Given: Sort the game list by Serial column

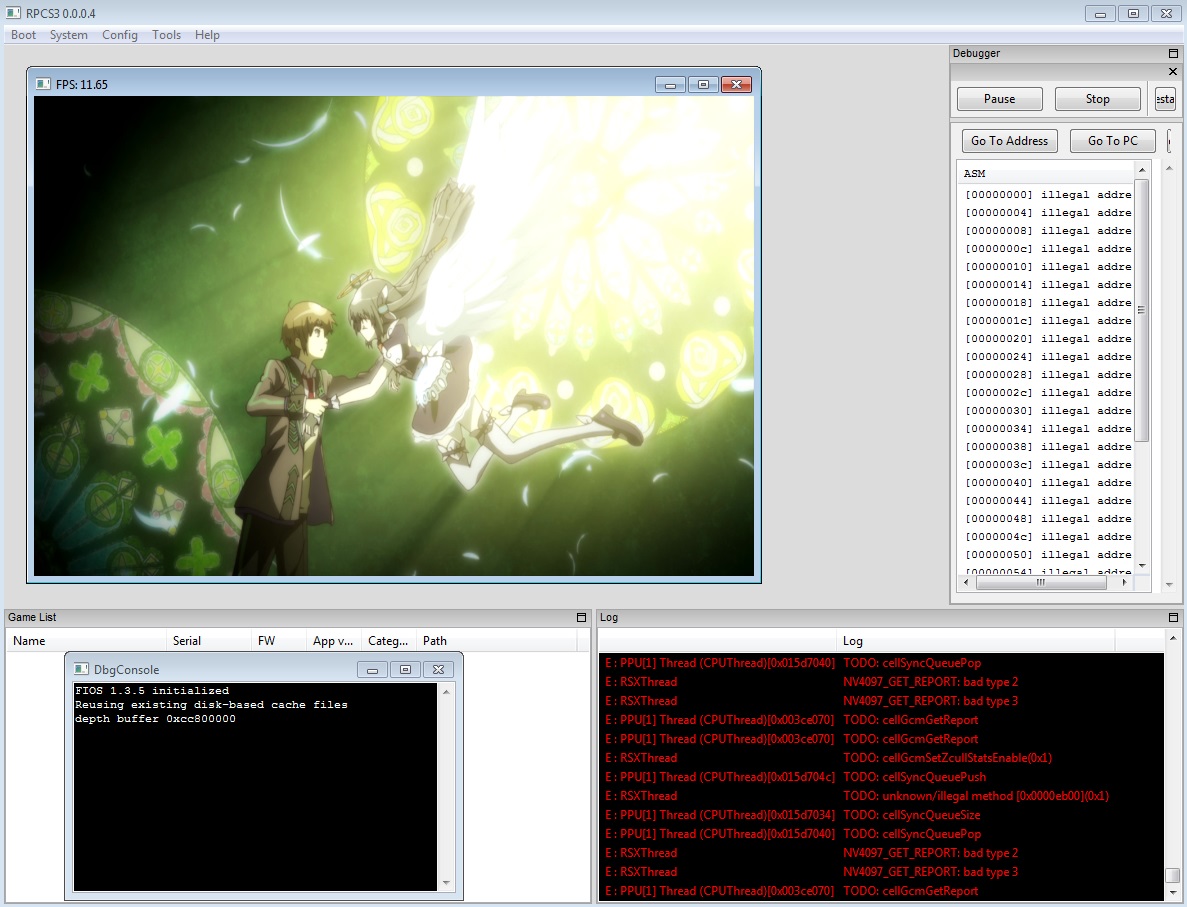Looking at the screenshot, I should pos(187,641).
